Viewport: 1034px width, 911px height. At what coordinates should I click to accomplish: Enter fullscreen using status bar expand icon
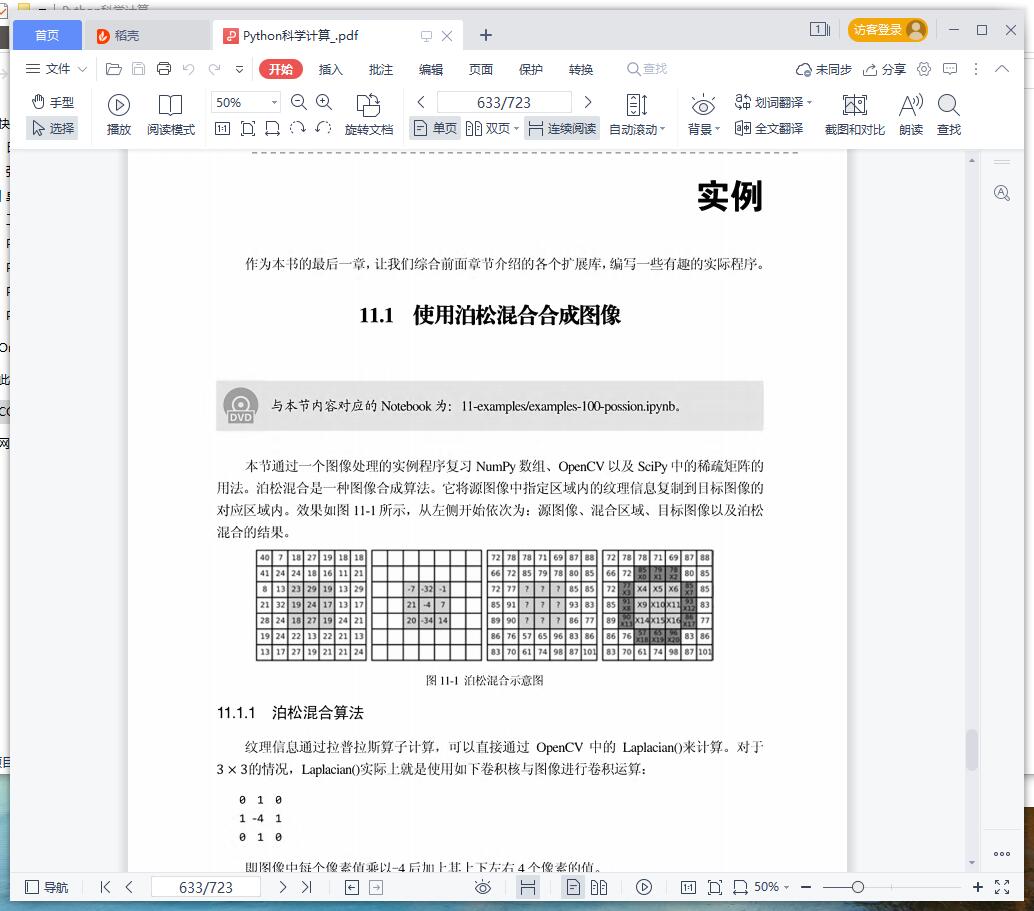(x=1002, y=887)
